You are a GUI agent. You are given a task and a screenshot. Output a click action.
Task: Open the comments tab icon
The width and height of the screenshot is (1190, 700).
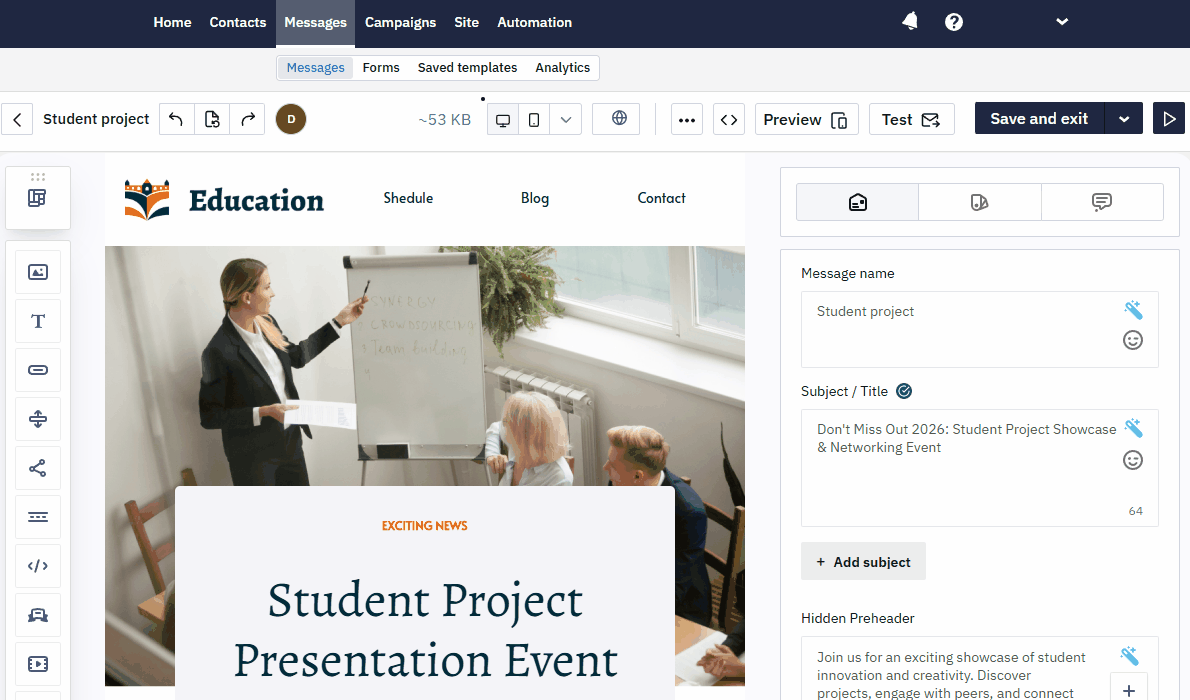1102,202
